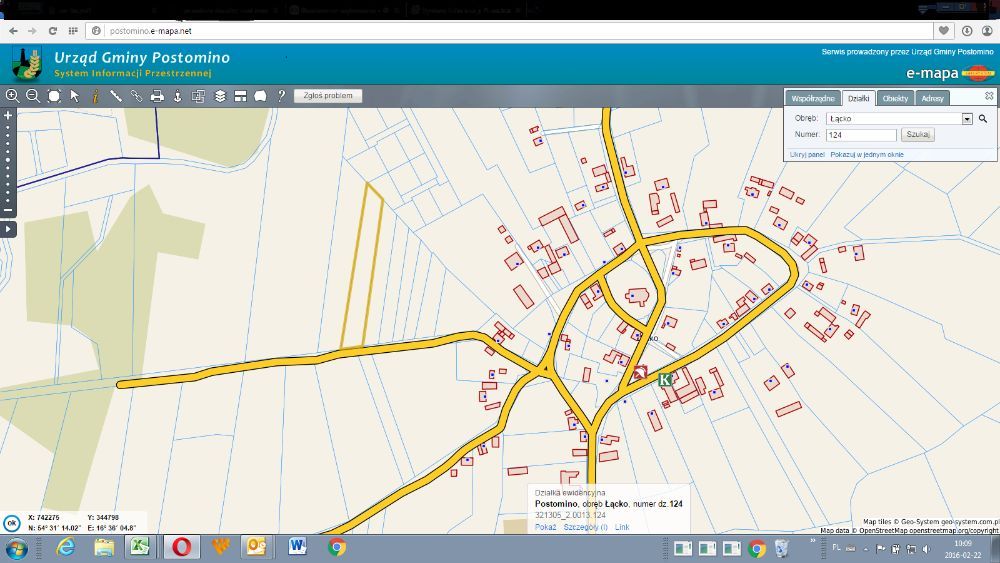Select the zoom in magnifier tool
This screenshot has width=1000, height=563.
12,96
